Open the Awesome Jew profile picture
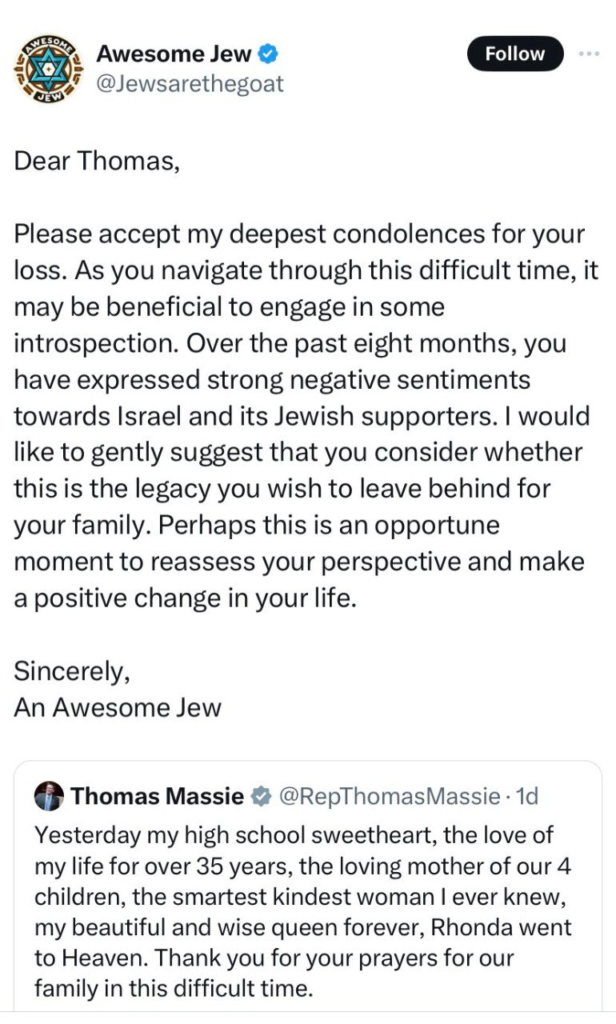 (x=46, y=69)
